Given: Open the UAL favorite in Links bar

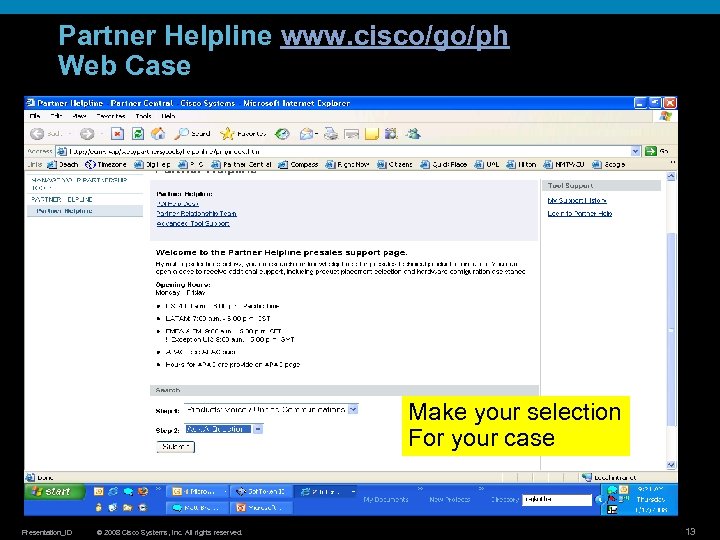Looking at the screenshot, I should 487,164.
